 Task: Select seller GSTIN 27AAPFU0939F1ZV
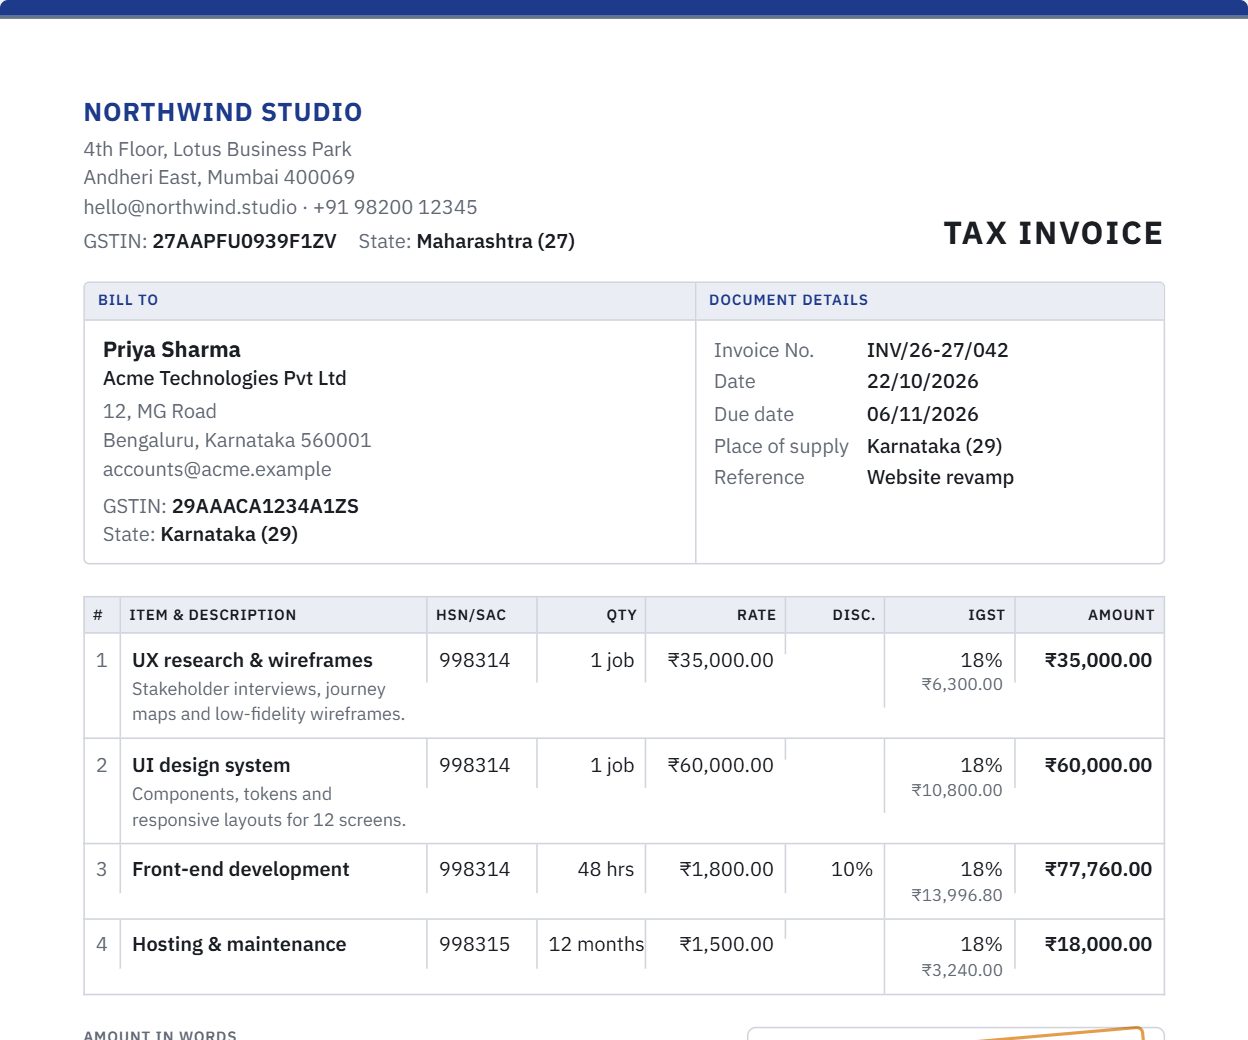(x=244, y=241)
